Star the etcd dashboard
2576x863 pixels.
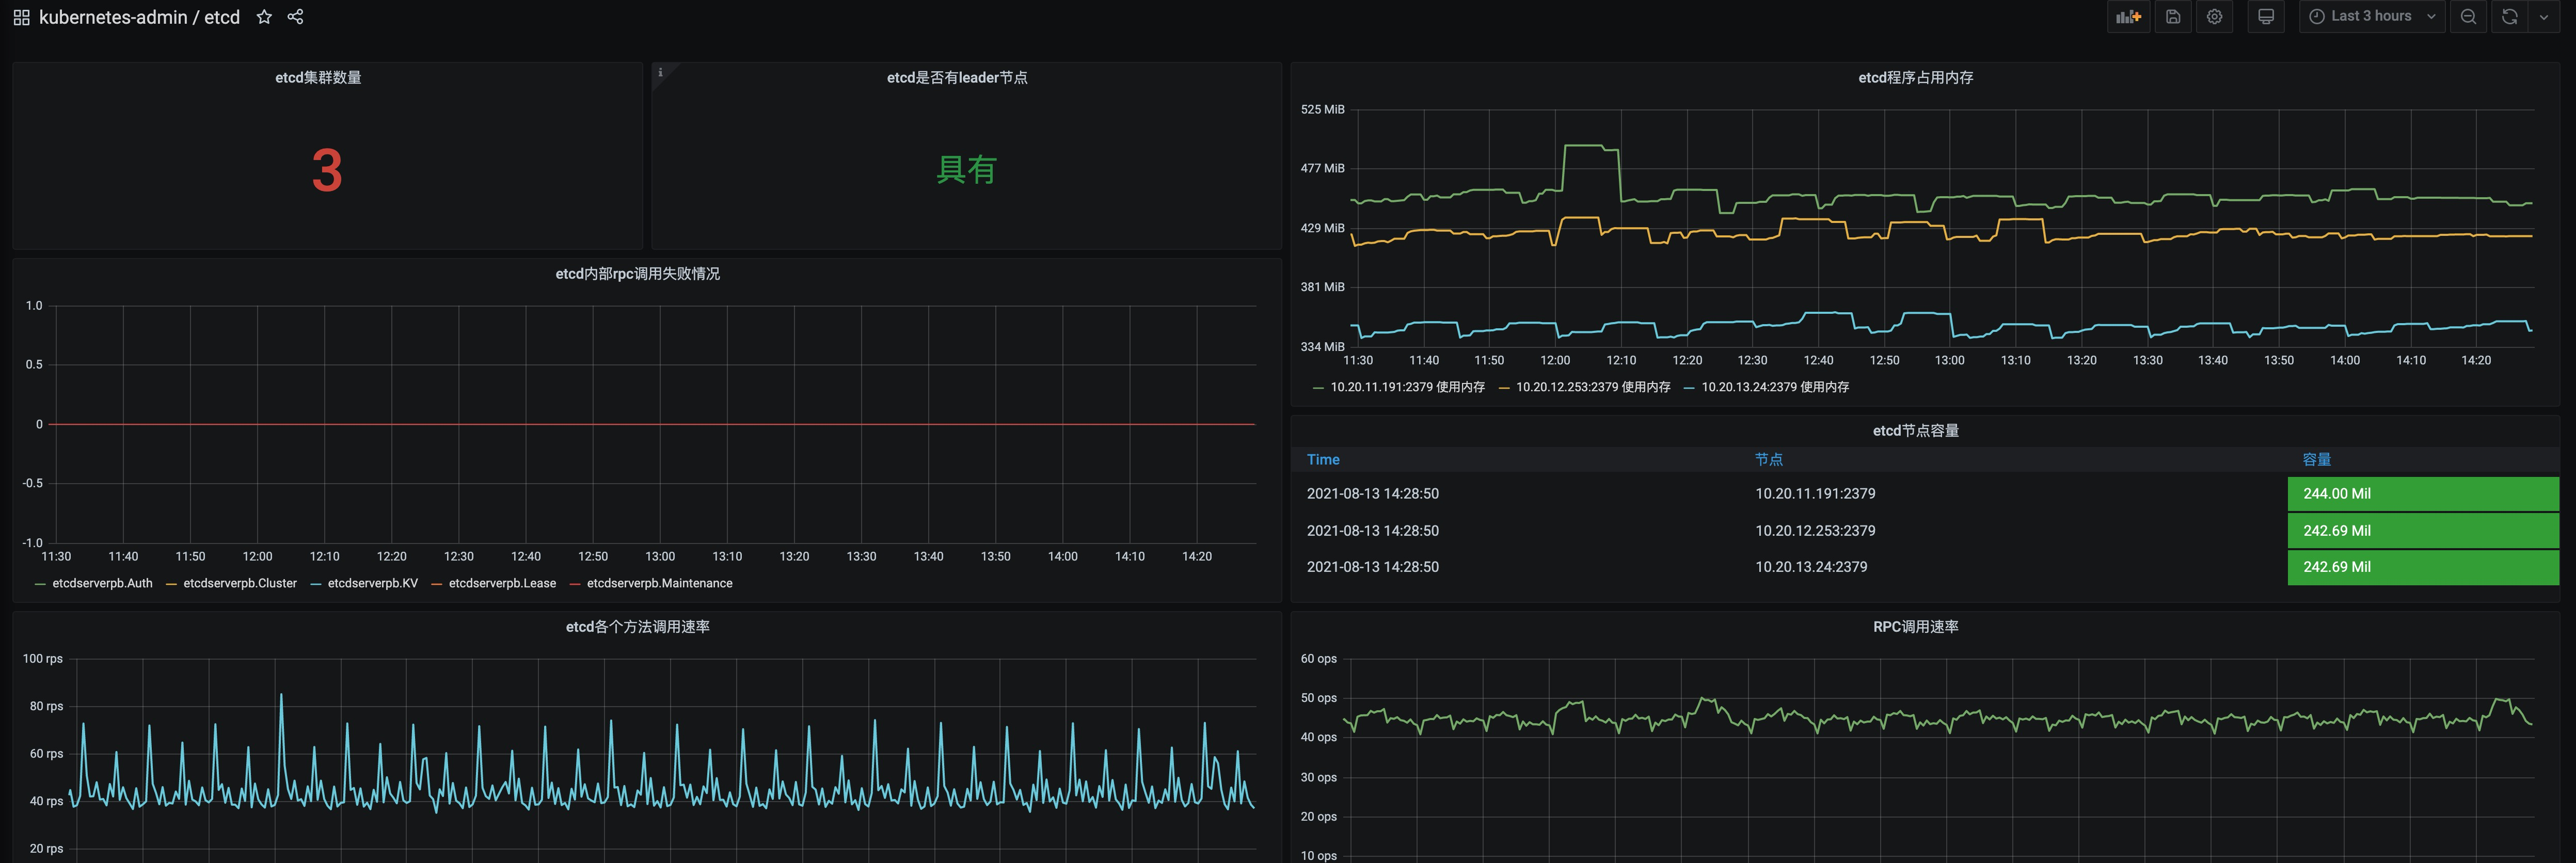coord(264,17)
